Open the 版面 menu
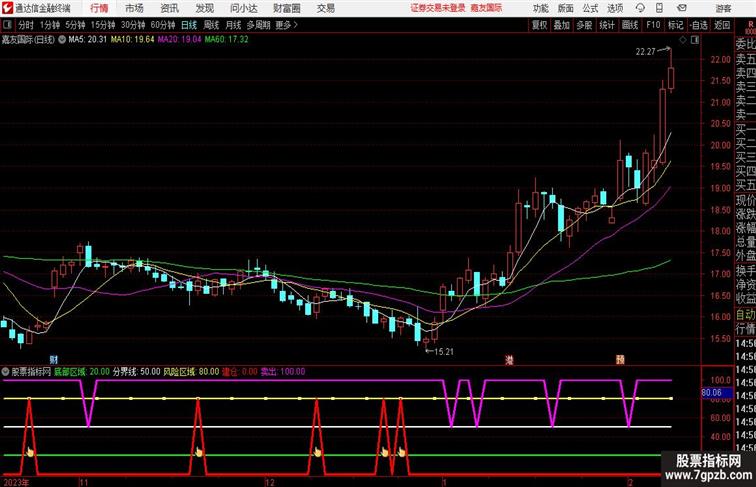 coord(566,8)
